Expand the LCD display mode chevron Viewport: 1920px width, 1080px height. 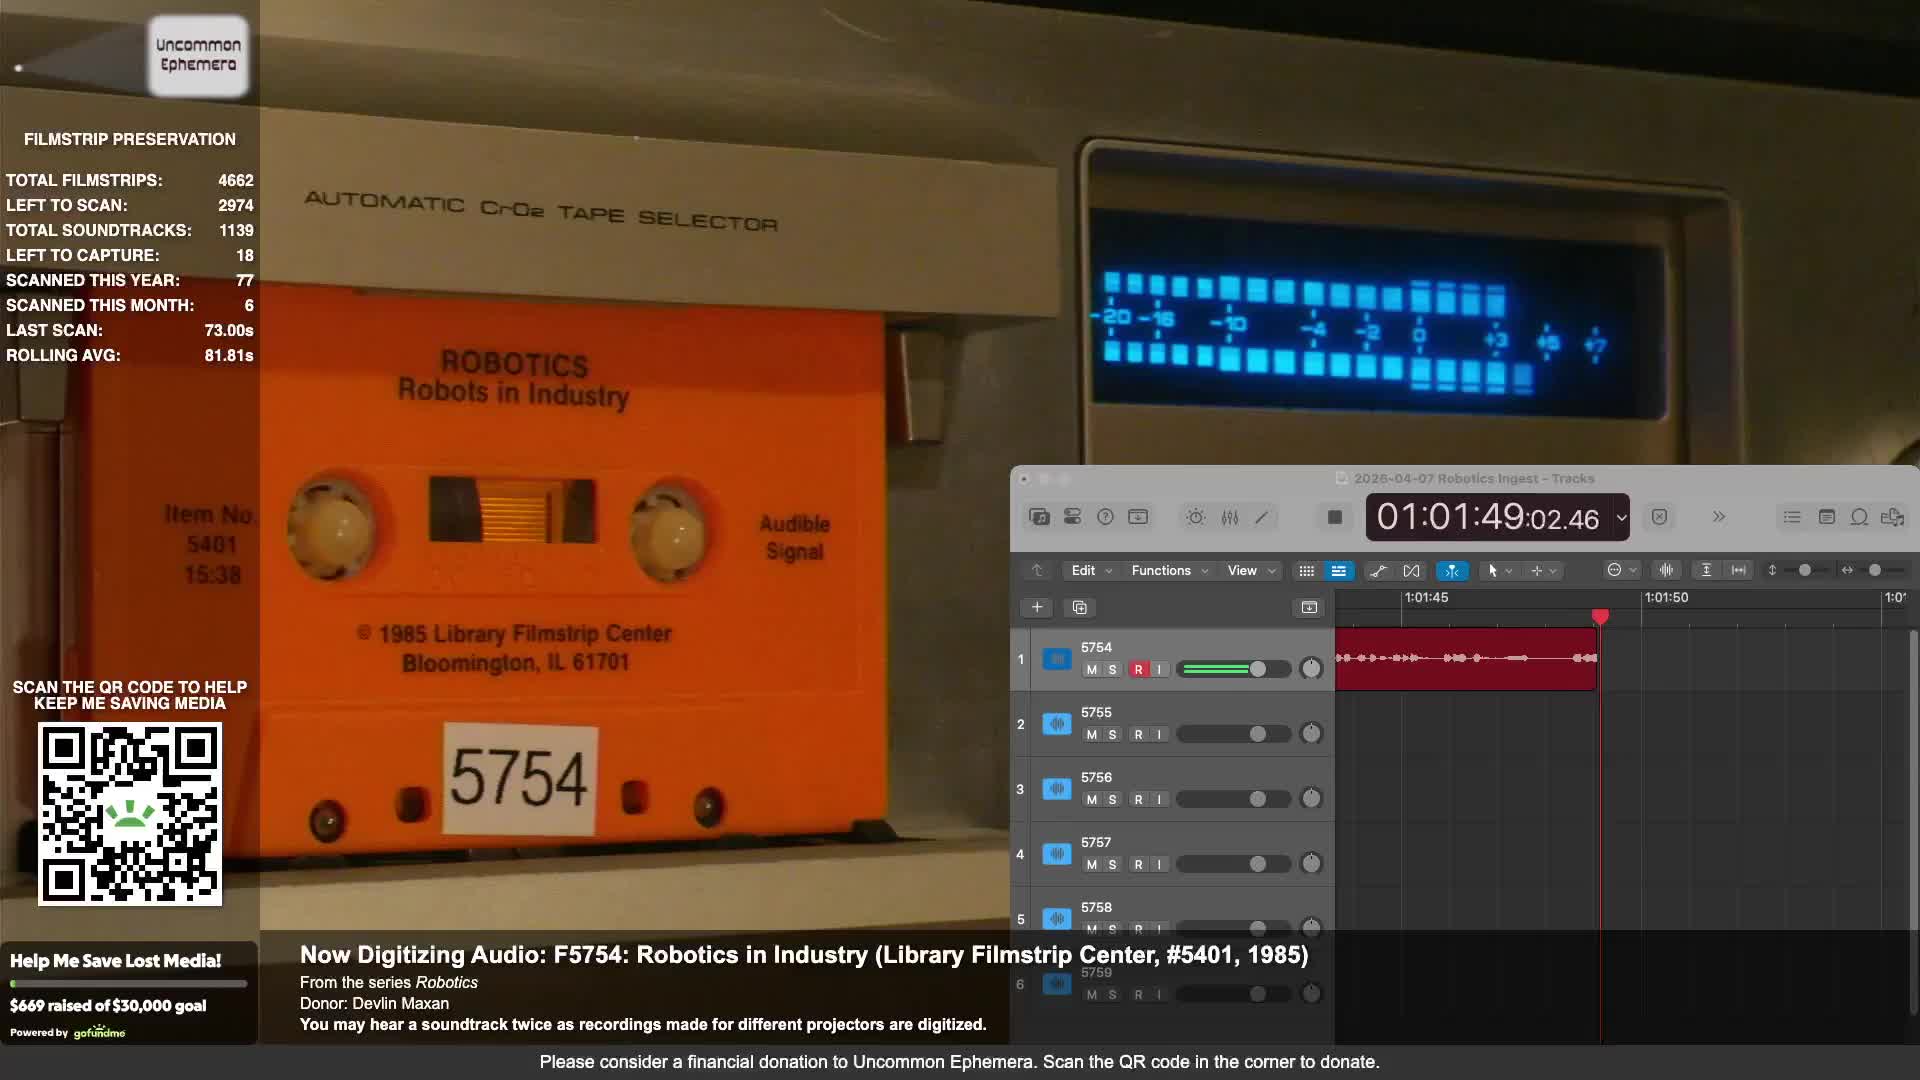1621,518
